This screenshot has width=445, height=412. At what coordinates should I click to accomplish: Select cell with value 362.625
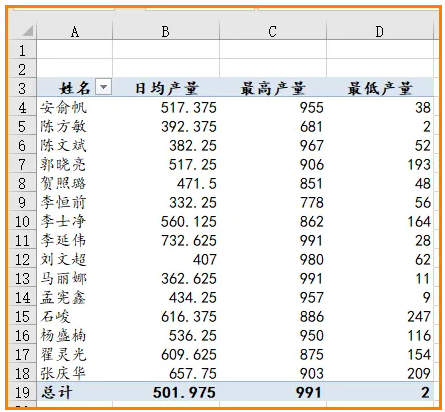point(166,278)
